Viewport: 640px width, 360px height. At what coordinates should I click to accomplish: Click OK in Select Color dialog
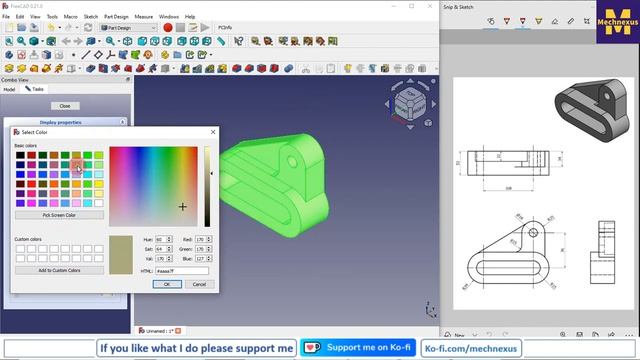pos(167,284)
